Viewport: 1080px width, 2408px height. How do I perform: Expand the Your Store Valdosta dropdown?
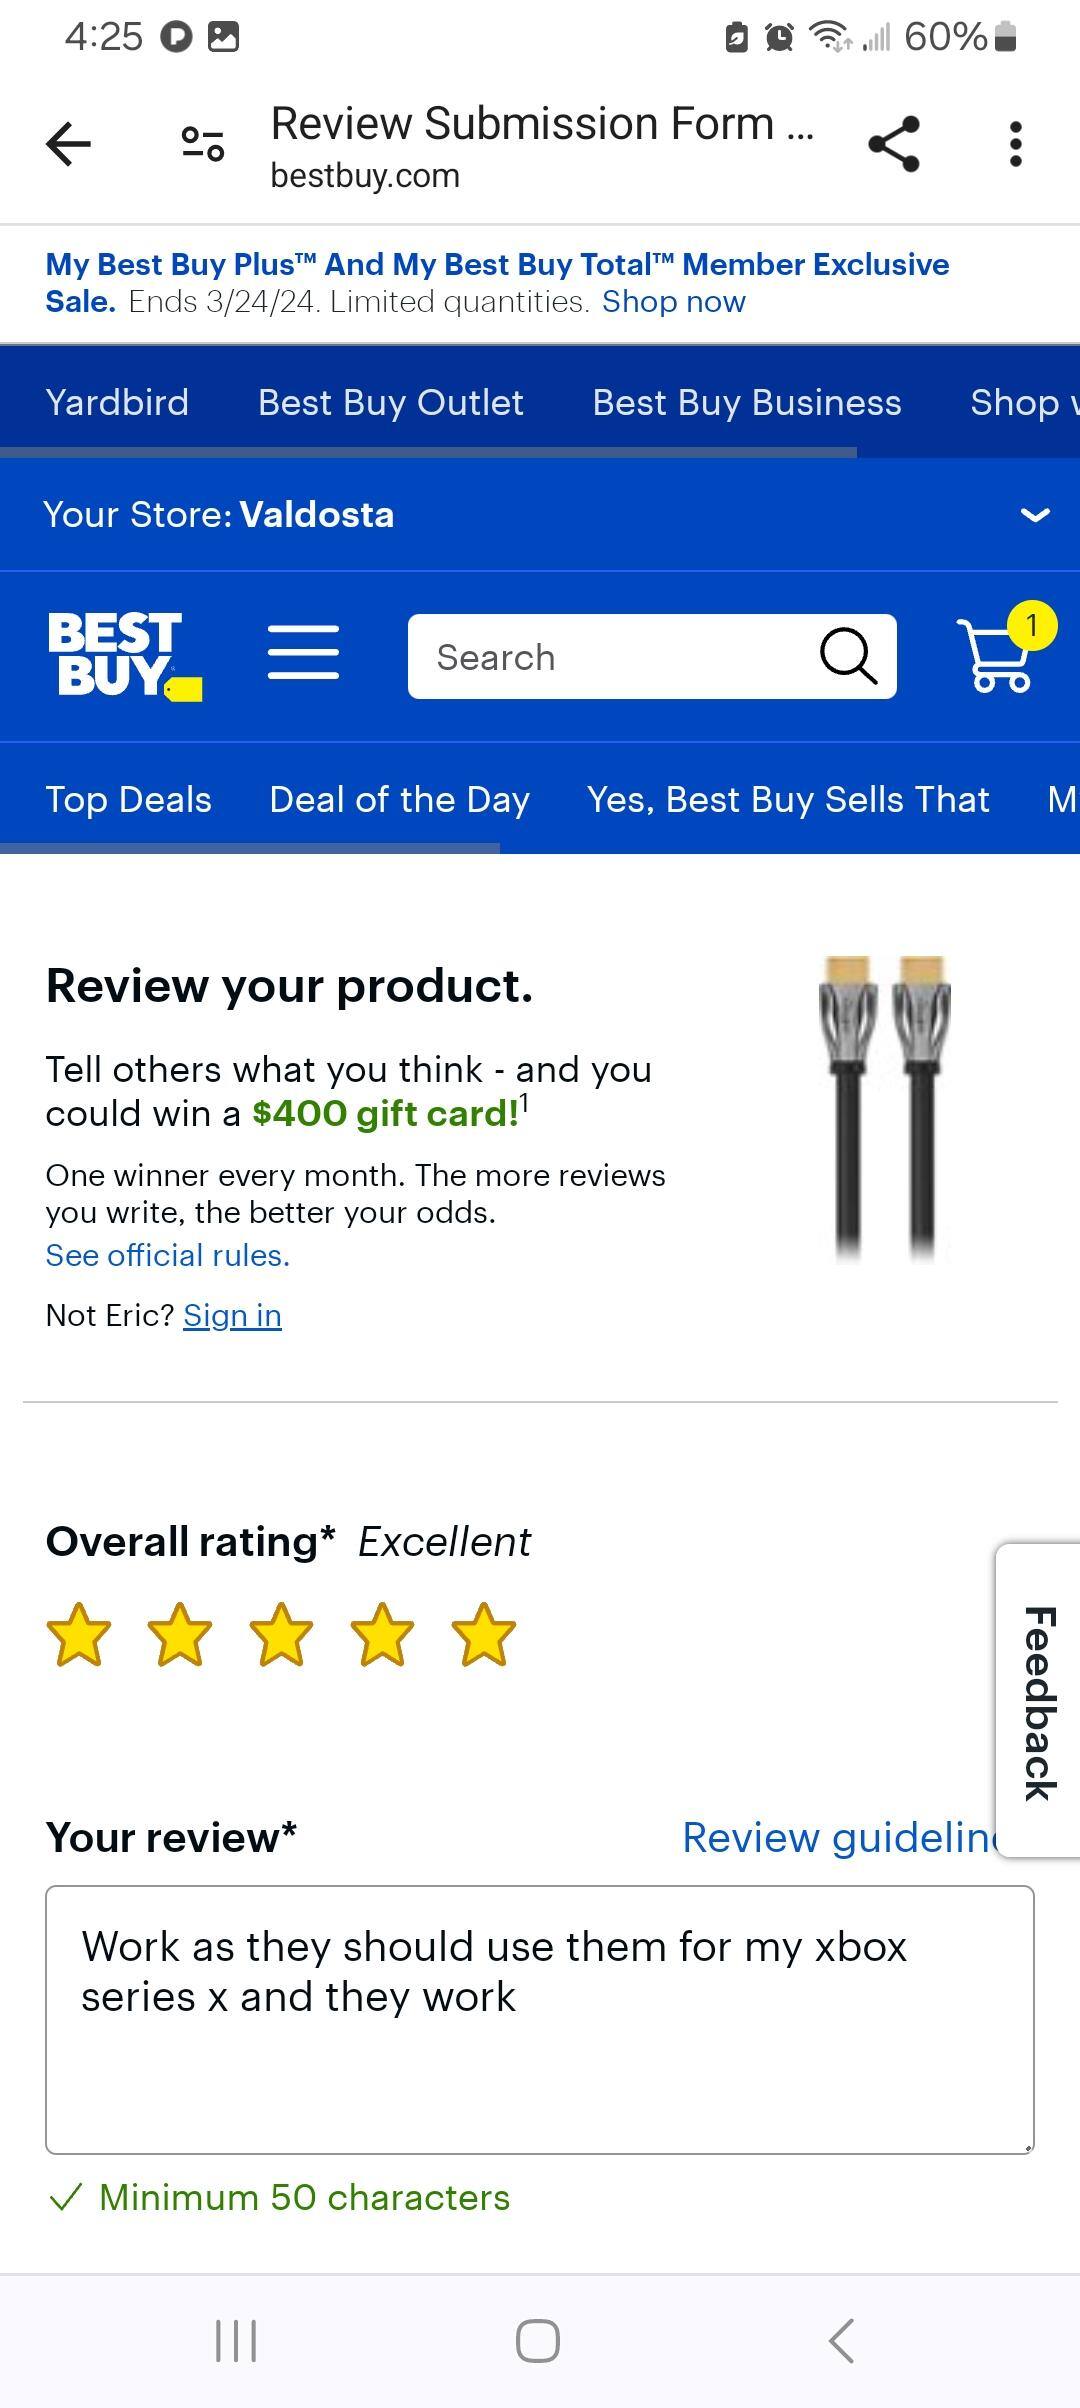[1034, 514]
